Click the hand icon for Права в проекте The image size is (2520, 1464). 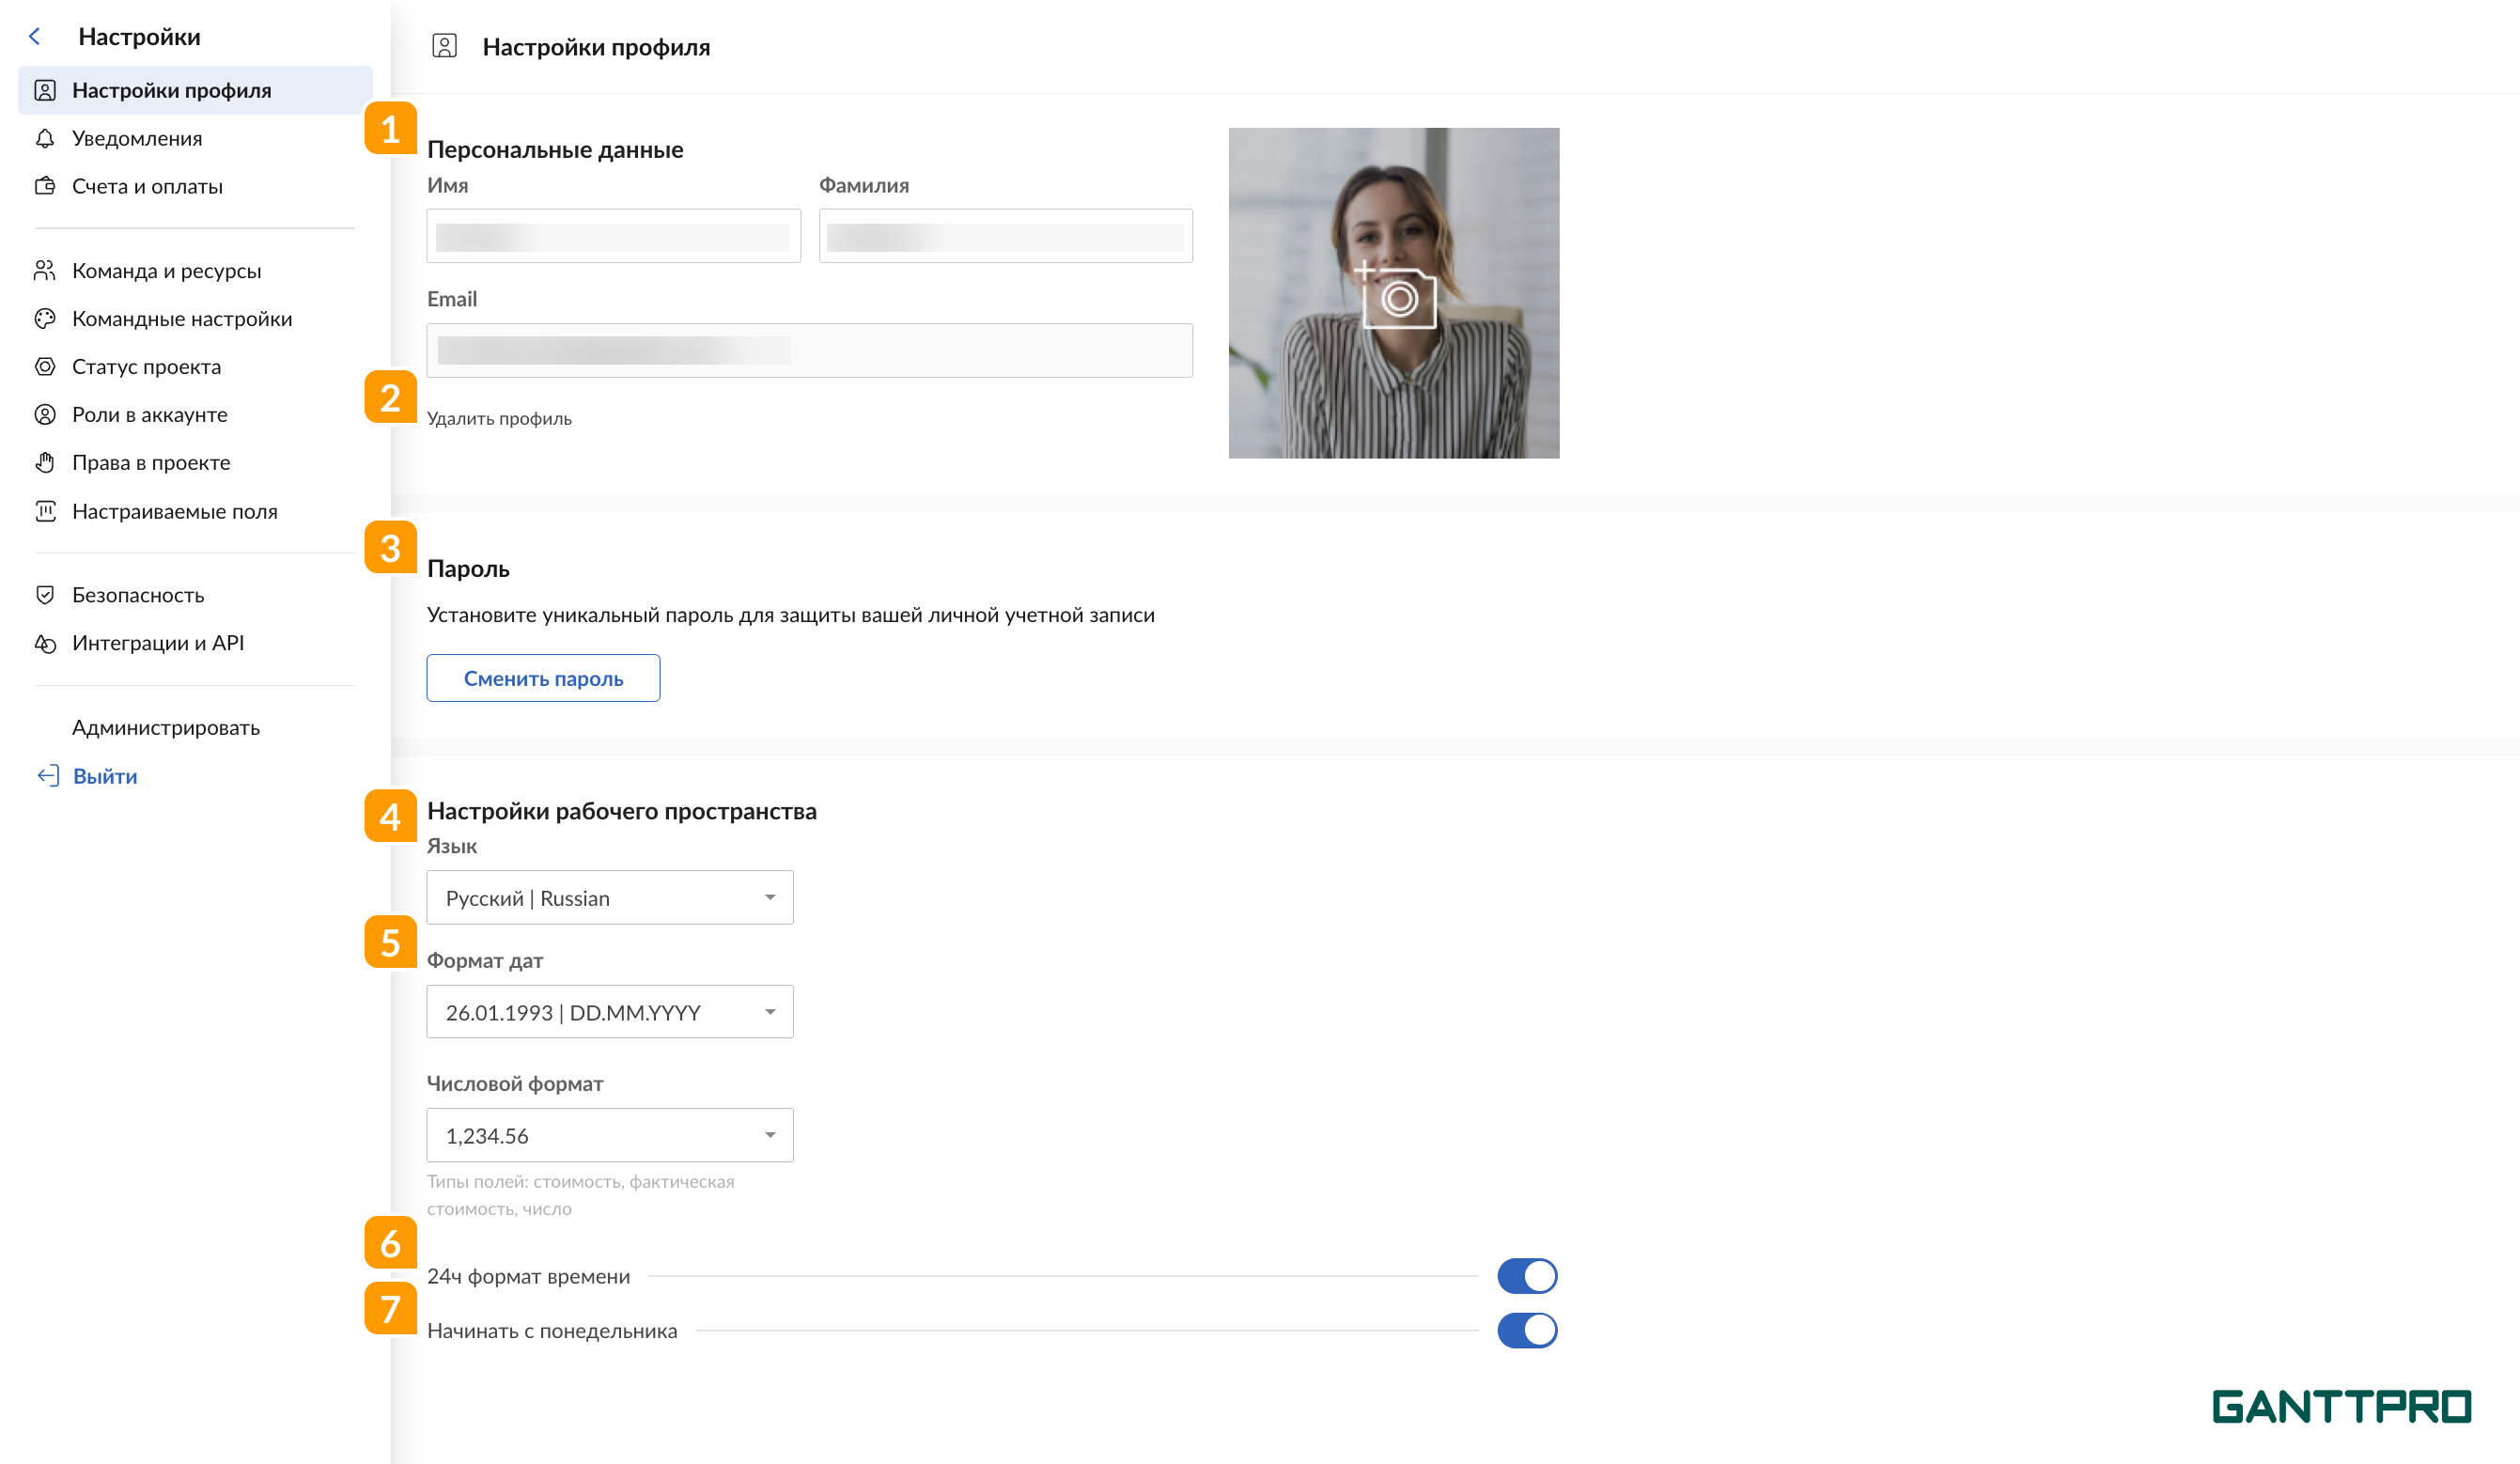45,462
